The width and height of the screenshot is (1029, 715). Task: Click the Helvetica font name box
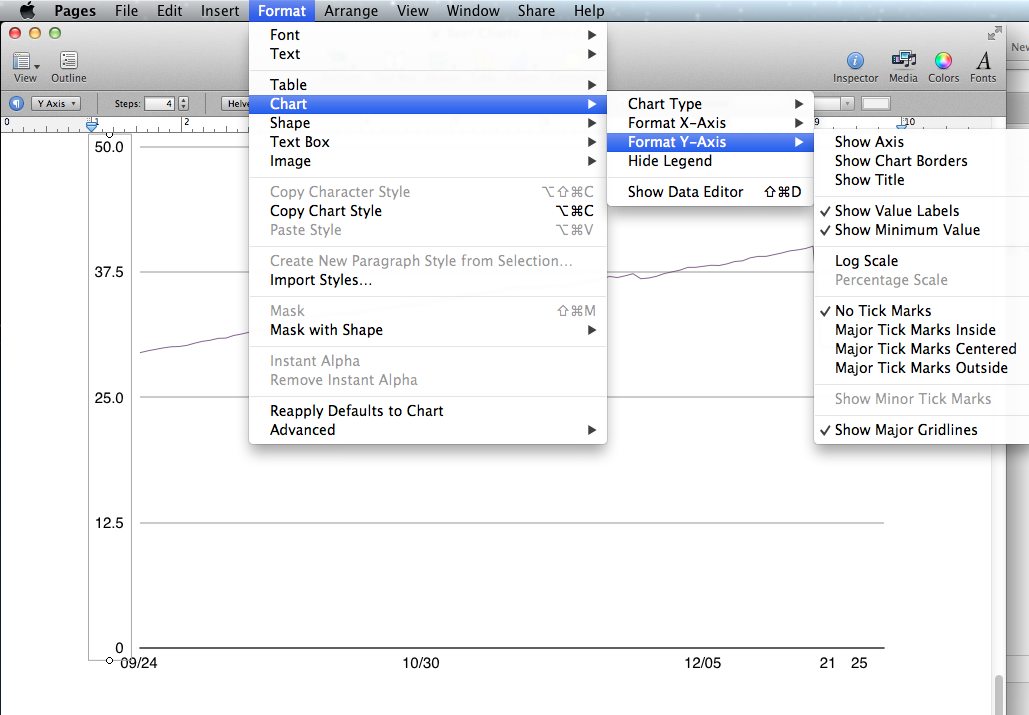click(235, 104)
